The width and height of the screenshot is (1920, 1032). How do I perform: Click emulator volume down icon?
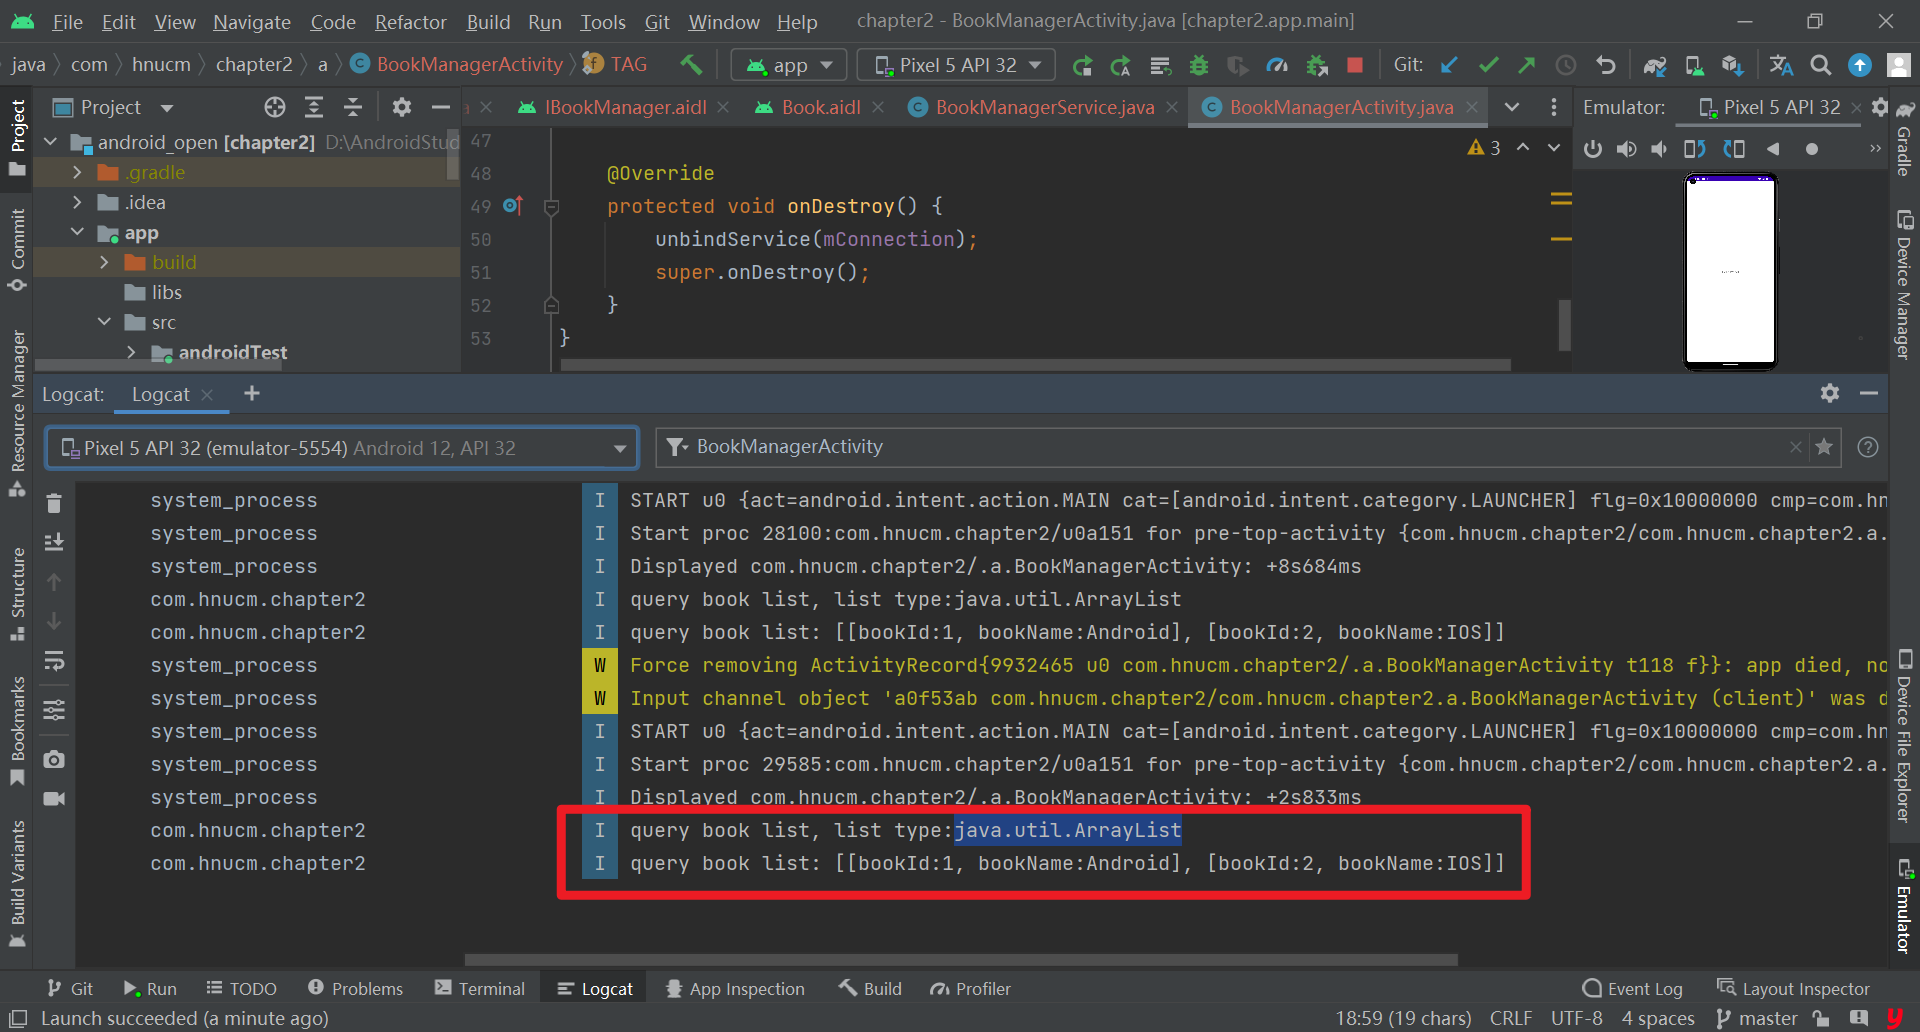pos(1660,149)
